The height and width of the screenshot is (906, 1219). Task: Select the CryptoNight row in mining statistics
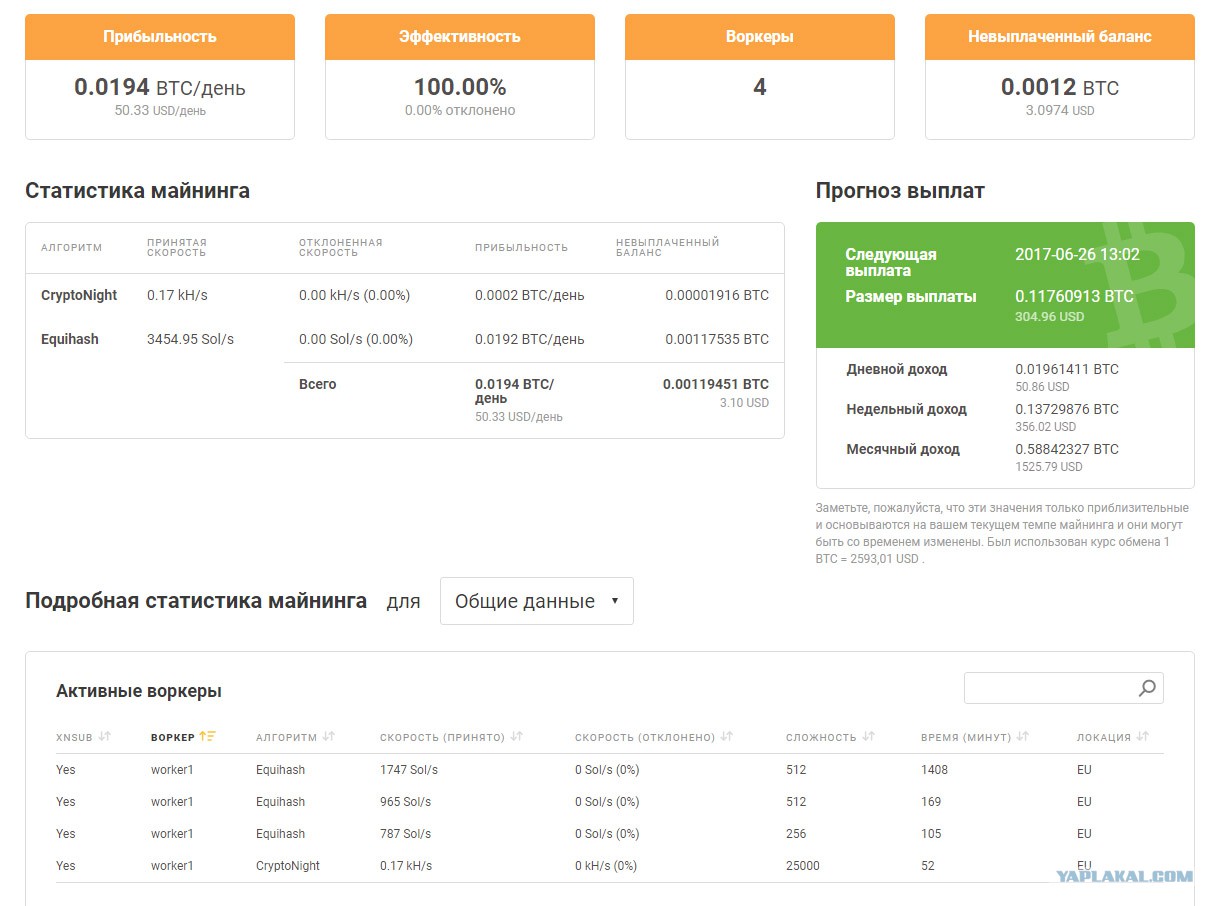click(x=405, y=295)
